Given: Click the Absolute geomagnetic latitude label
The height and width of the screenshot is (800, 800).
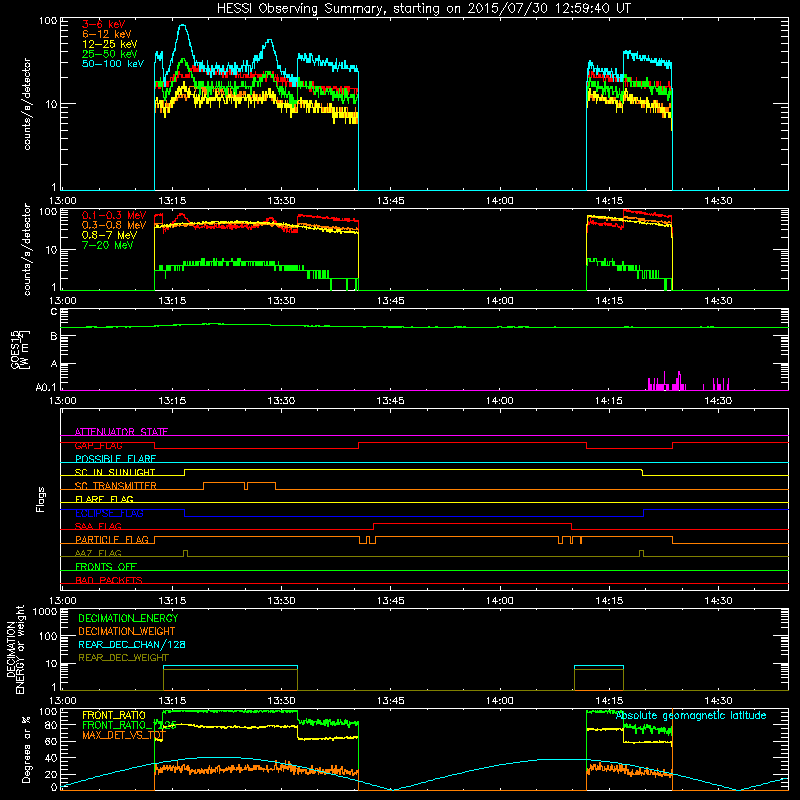Looking at the screenshot, I should 691,715.
